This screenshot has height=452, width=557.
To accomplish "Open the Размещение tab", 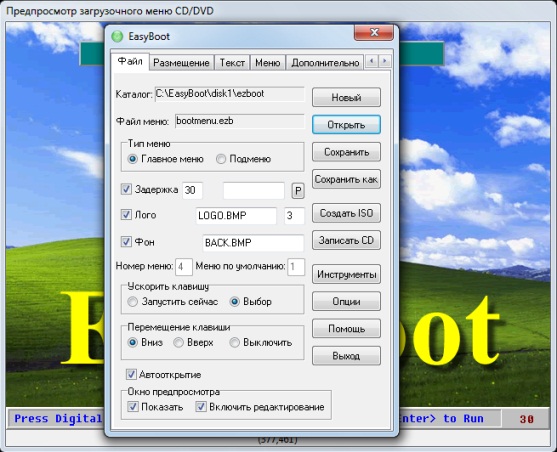I will [x=181, y=63].
